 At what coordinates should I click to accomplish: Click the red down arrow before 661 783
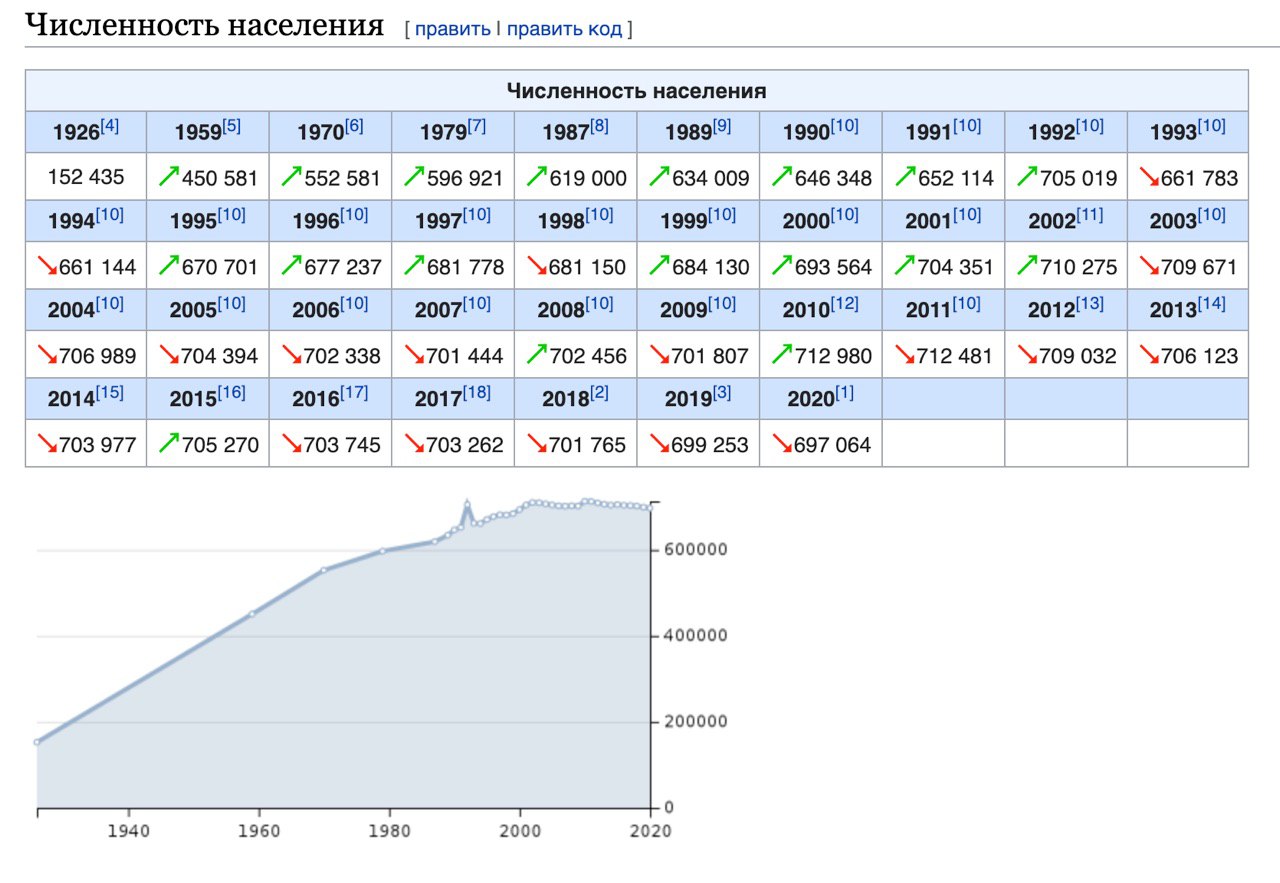1149,177
